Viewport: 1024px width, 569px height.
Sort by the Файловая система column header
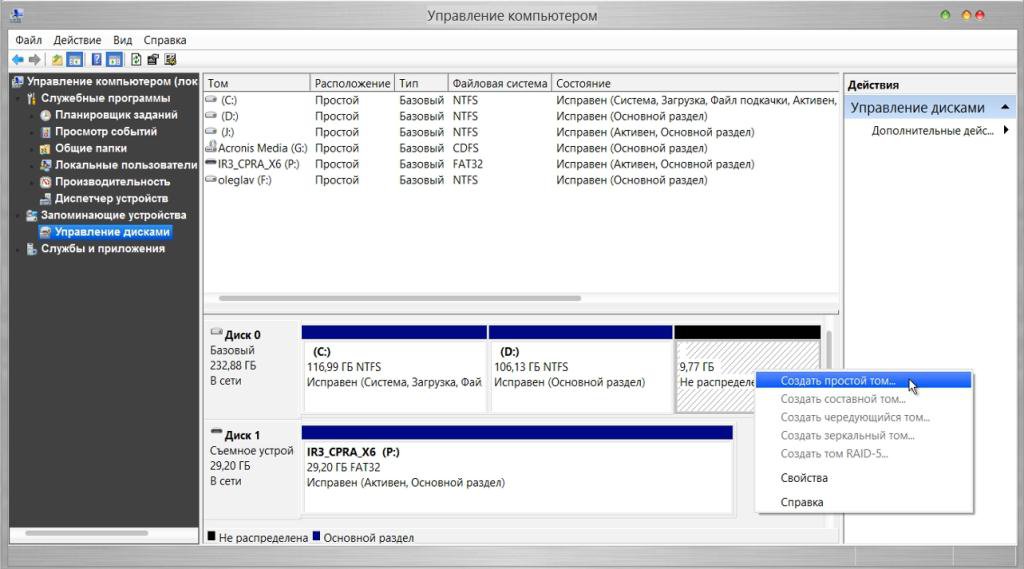pos(500,84)
